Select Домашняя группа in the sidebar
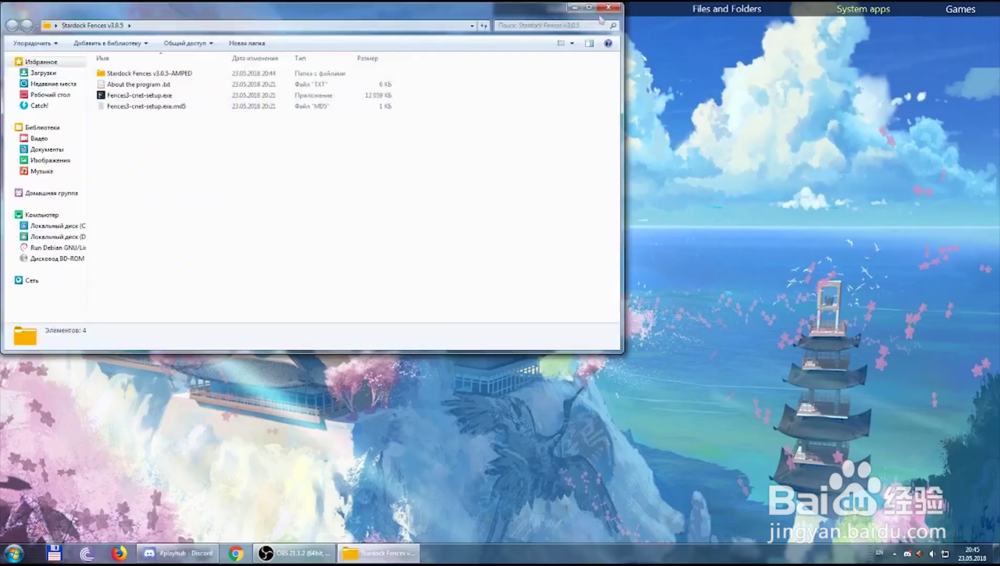The image size is (1000, 566). tap(51, 193)
